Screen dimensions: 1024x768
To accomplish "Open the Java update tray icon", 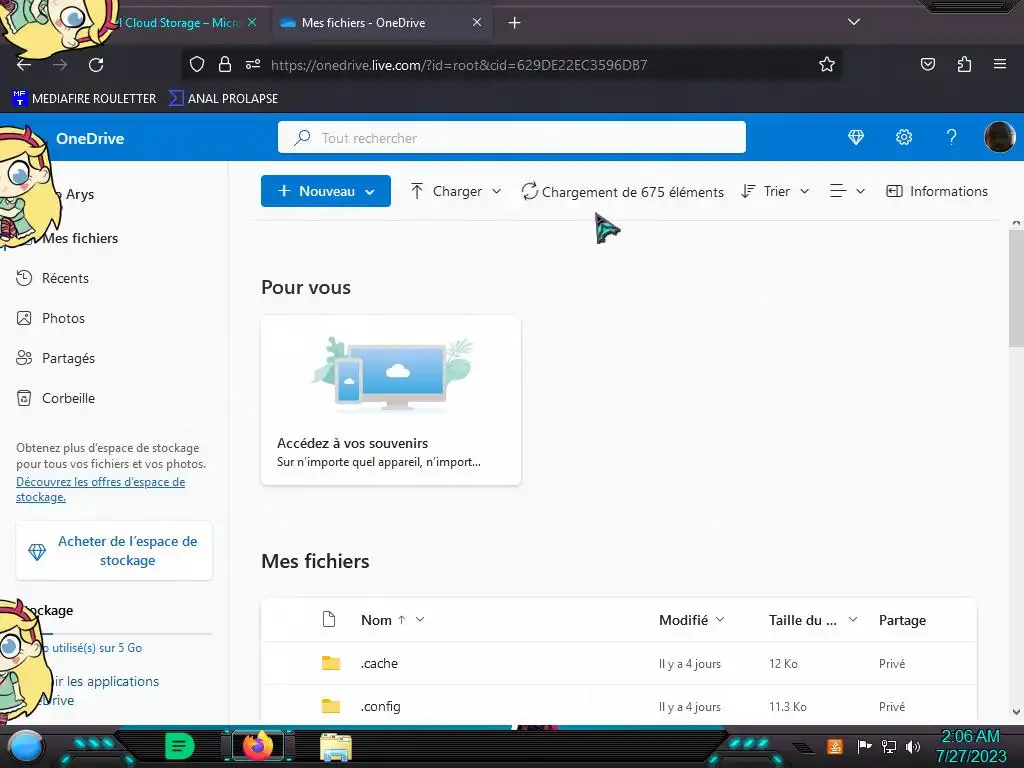I will click(835, 746).
